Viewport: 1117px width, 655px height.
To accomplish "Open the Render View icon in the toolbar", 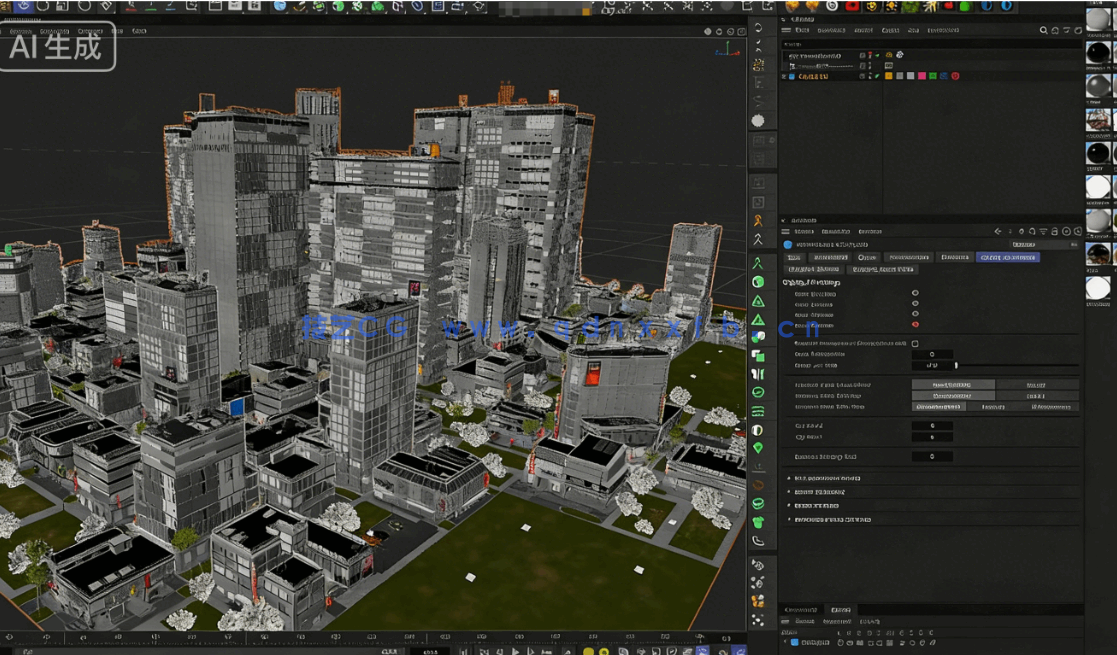I will click(x=213, y=8).
